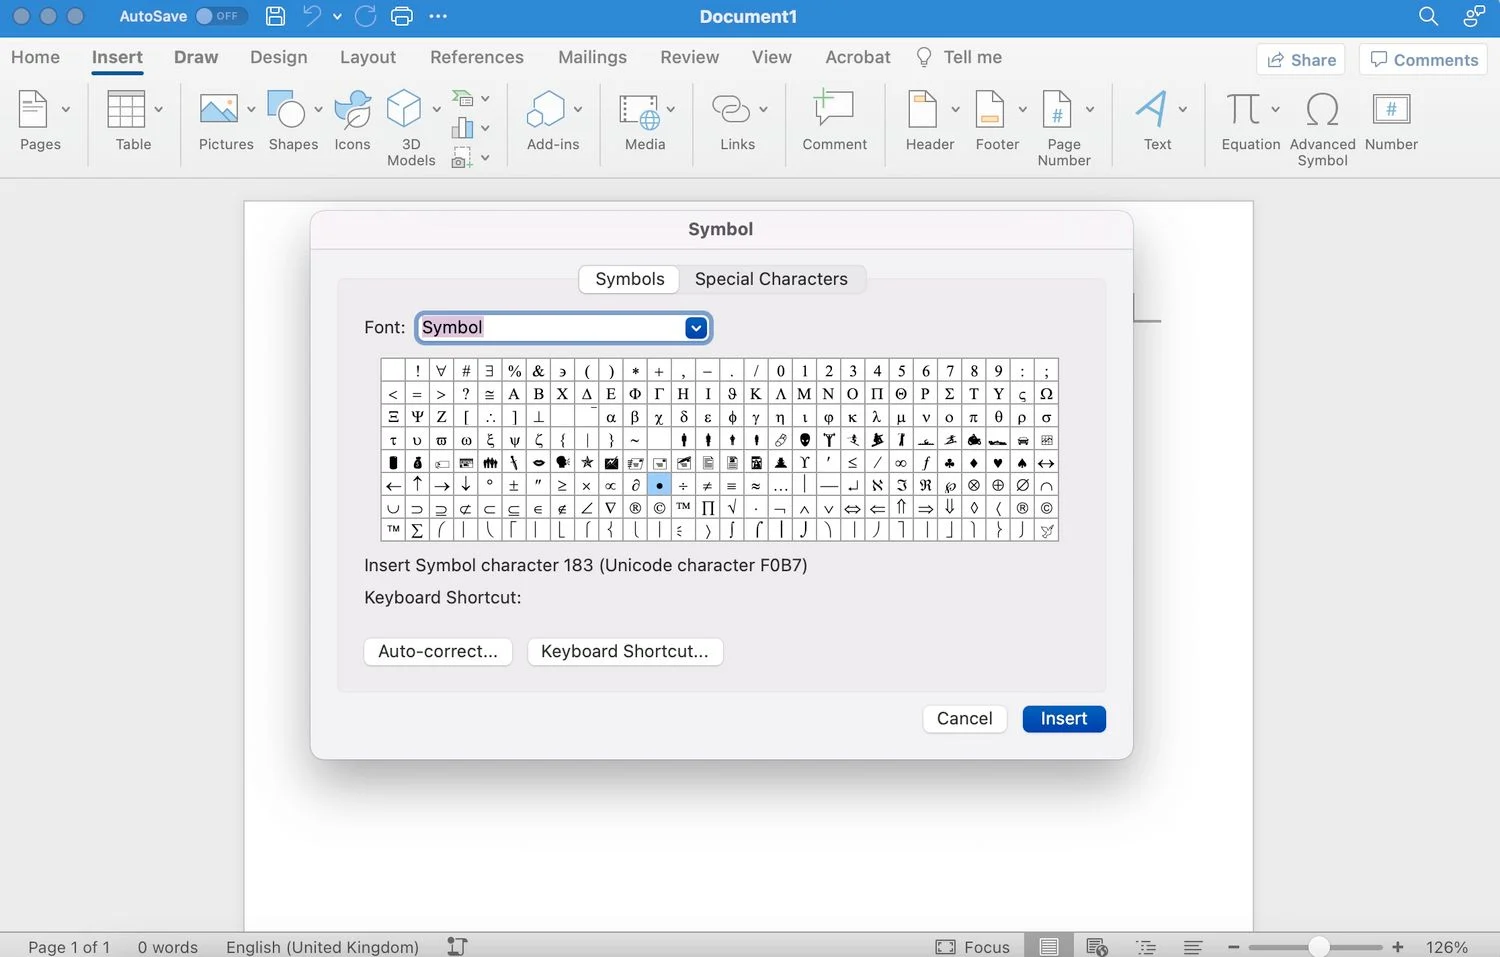Toggle the AutoSave switch
The height and width of the screenshot is (957, 1500).
(220, 16)
